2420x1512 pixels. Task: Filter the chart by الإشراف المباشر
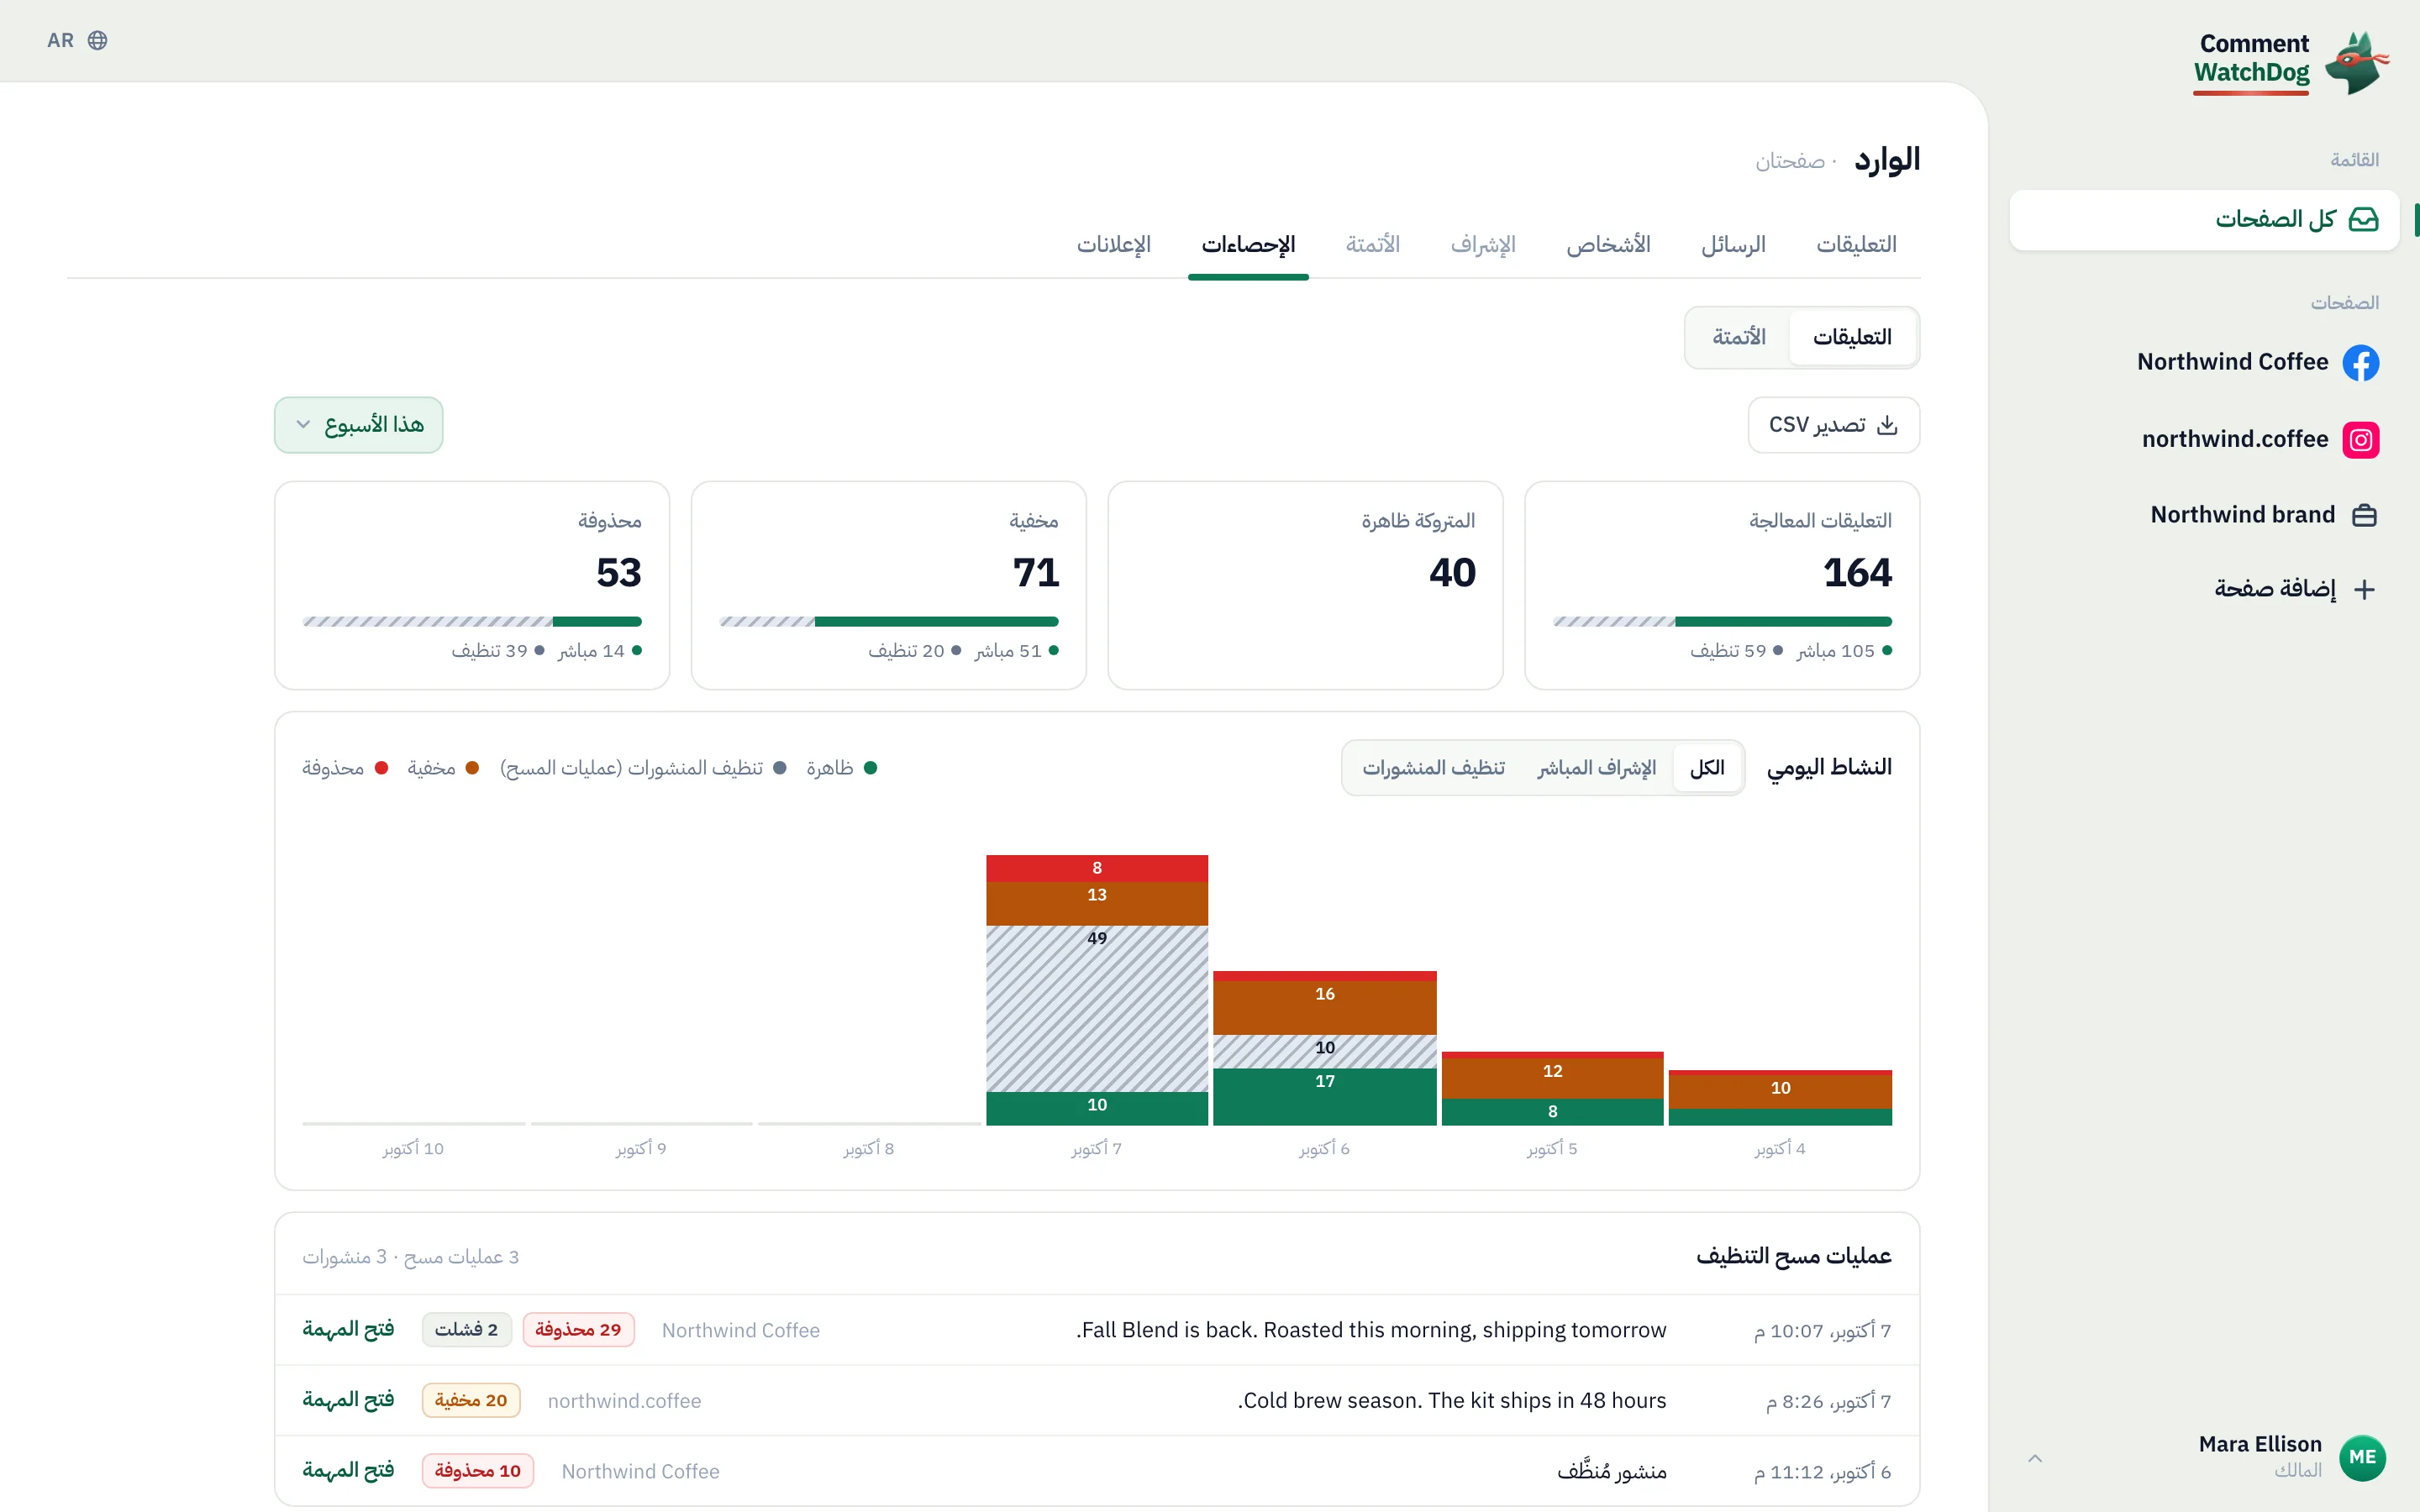tap(1596, 768)
